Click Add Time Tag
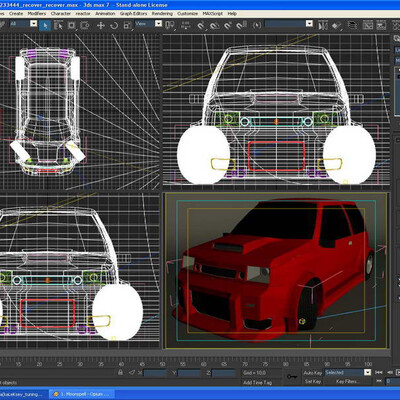The width and height of the screenshot is (400, 400). [257, 383]
